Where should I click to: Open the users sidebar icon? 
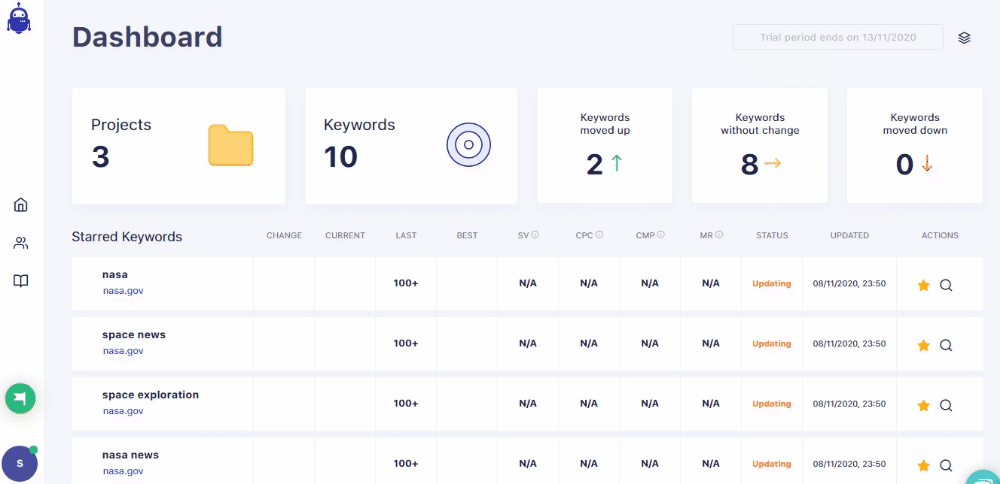(21, 243)
